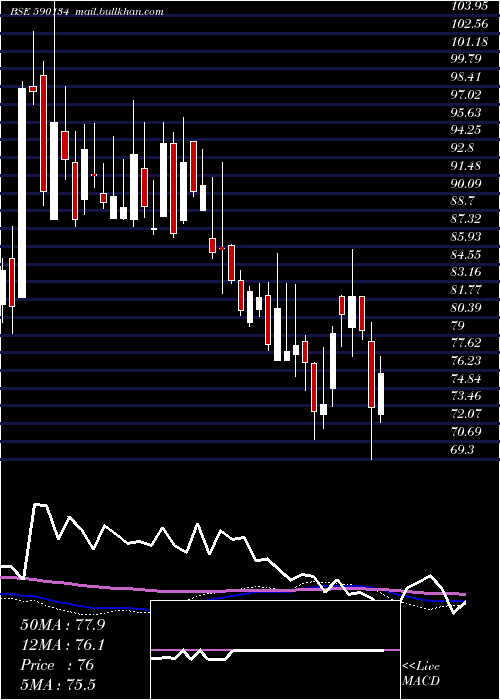Click the 85.93 price axis label
This screenshot has width=500, height=700.
[467, 237]
